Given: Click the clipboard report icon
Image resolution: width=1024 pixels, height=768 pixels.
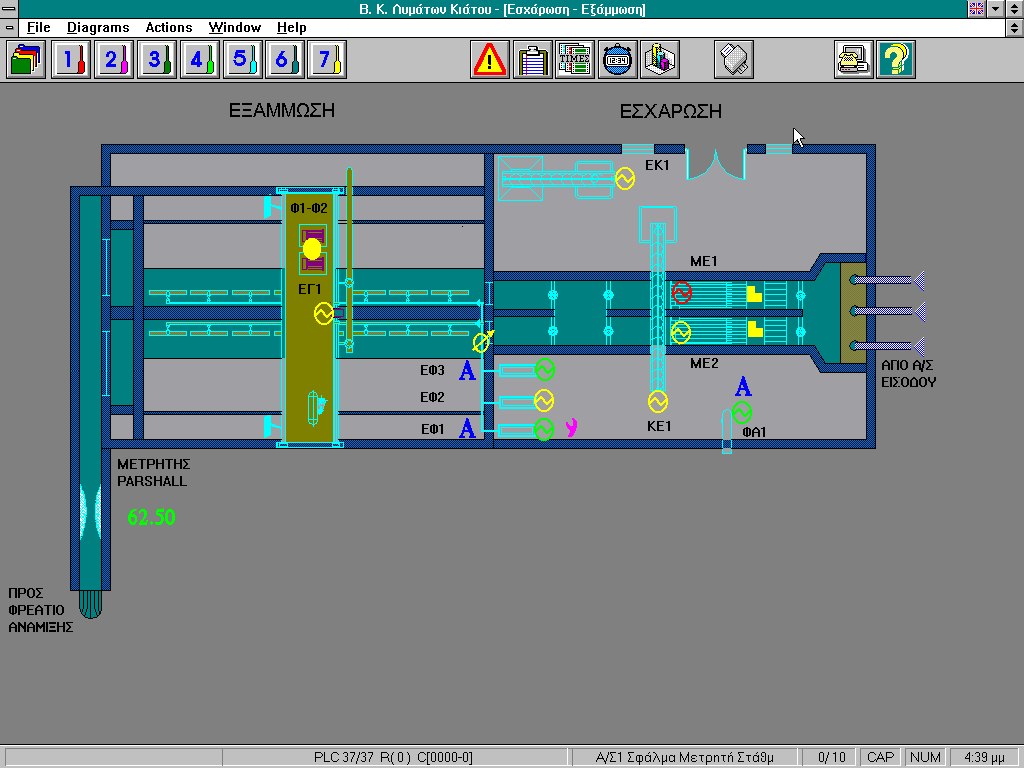Looking at the screenshot, I should (533, 60).
